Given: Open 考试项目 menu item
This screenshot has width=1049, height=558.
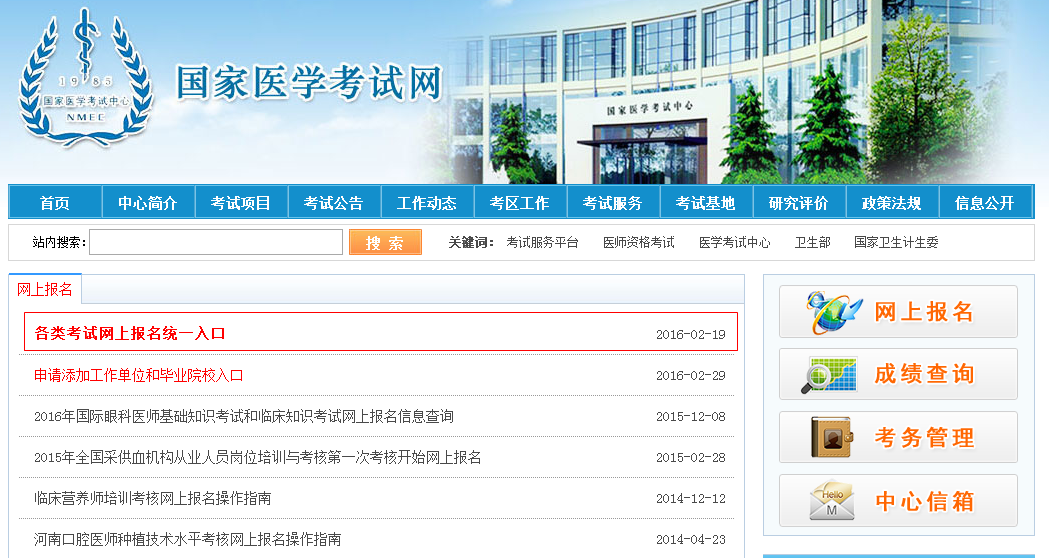Looking at the screenshot, I should (241, 203).
